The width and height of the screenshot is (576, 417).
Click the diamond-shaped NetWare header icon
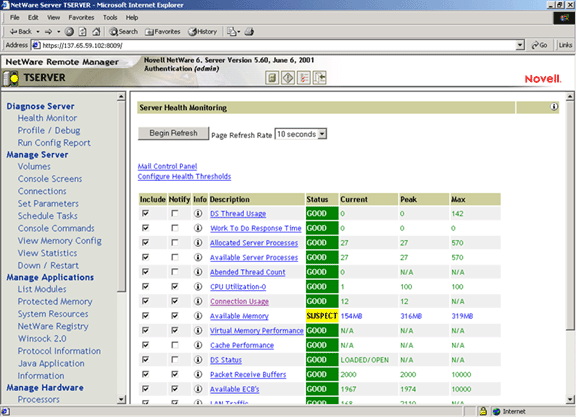pyautogui.click(x=288, y=78)
